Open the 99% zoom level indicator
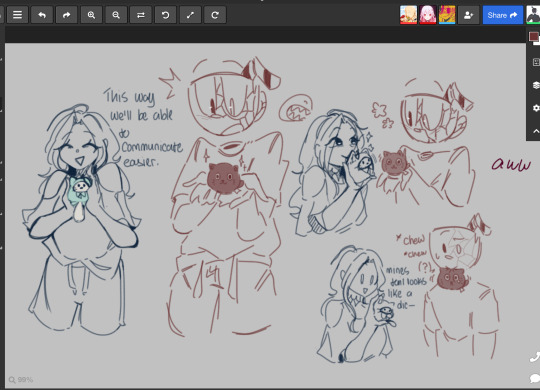Screen dimensions: 540x390 [x=21, y=380]
